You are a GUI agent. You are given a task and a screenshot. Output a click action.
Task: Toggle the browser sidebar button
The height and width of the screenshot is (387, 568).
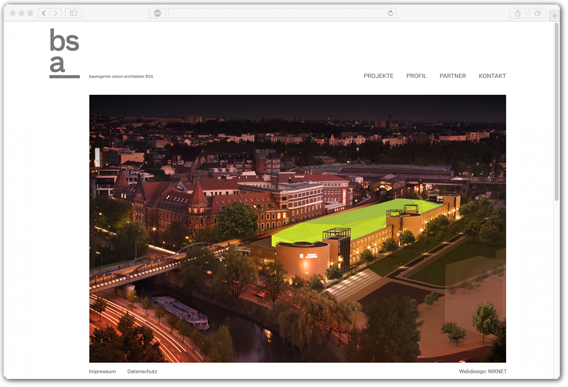coord(74,13)
